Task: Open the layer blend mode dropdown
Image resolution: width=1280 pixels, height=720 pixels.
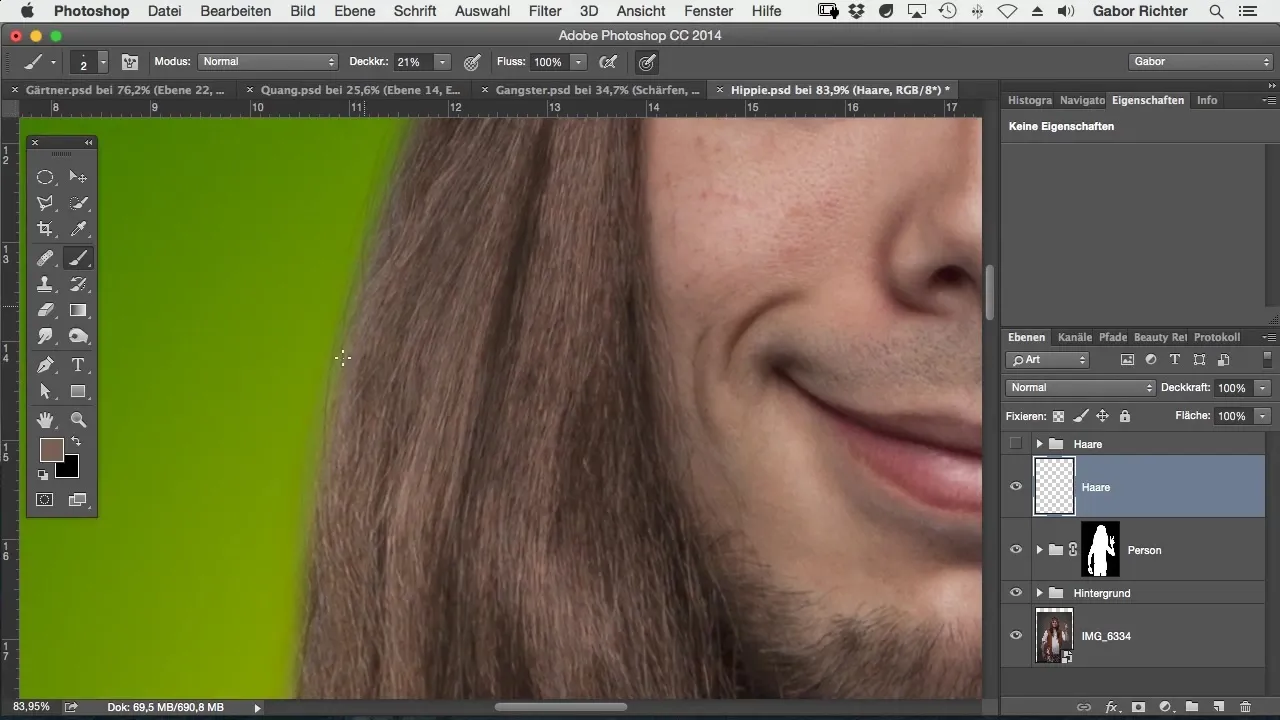Action: click(1079, 388)
